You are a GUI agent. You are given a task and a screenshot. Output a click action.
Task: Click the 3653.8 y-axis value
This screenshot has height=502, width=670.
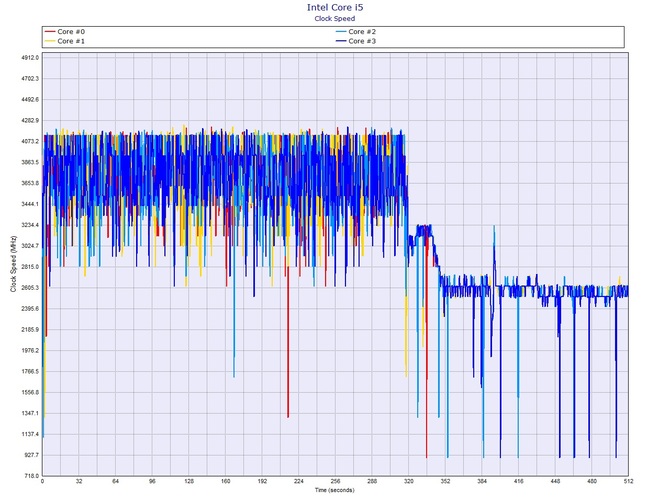click(x=30, y=183)
